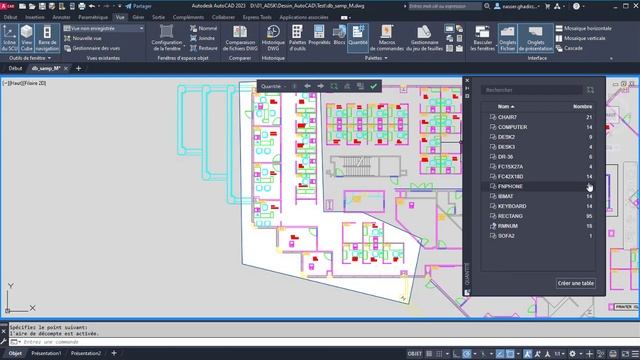
Task: Switch to the Paramétrique ribbon tab
Action: [93, 18]
